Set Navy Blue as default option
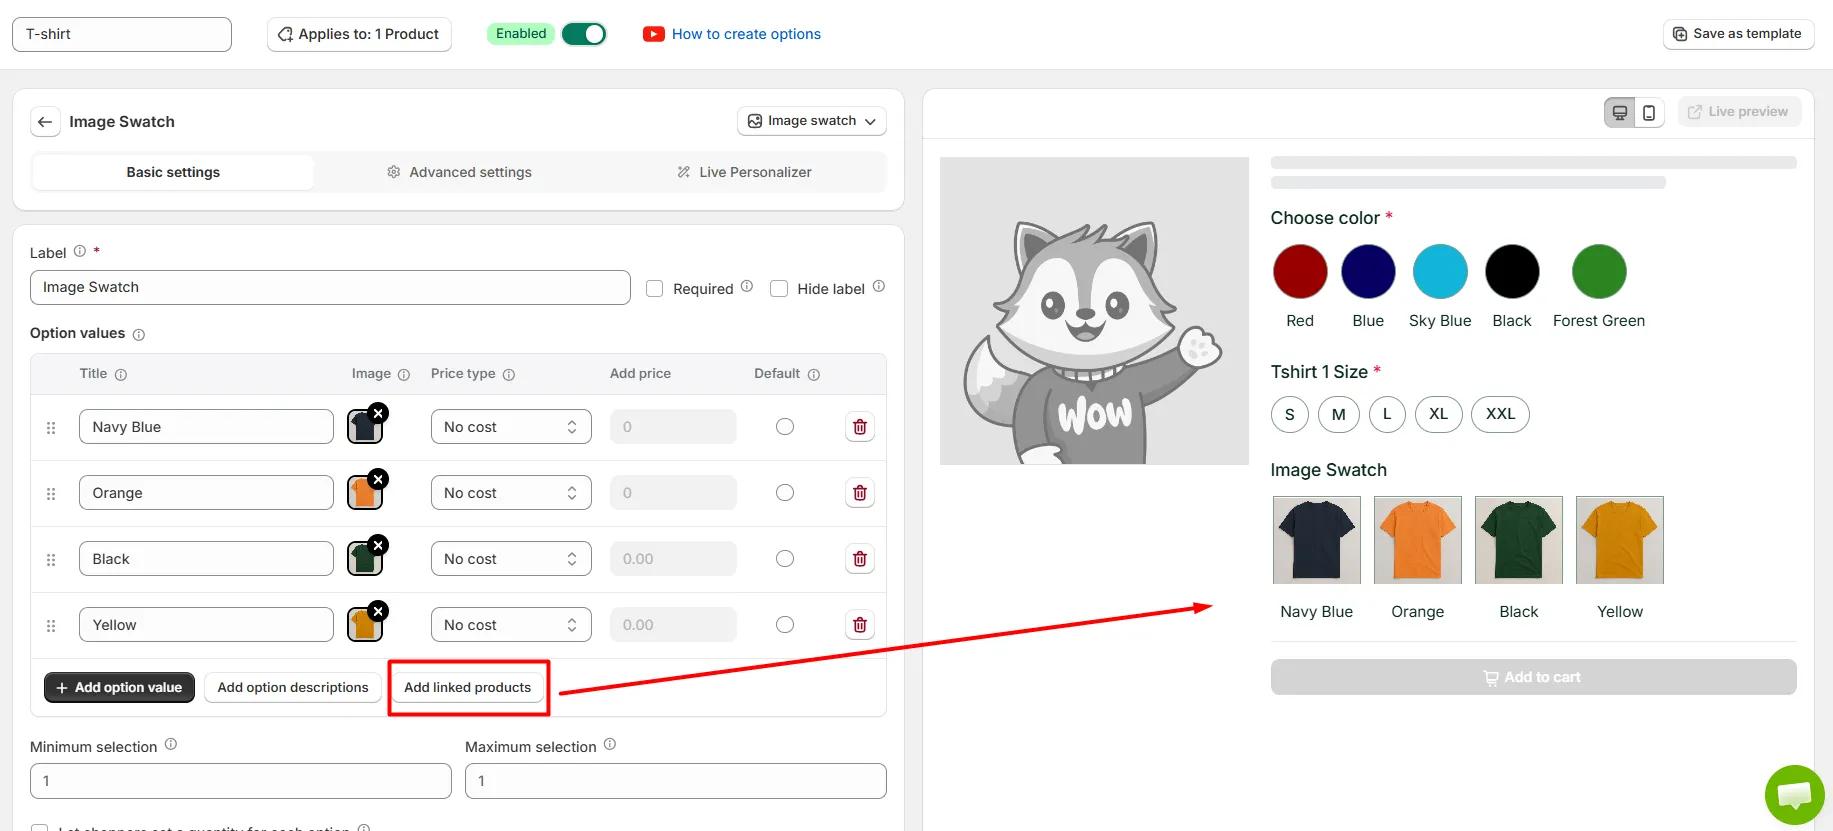Viewport: 1833px width, 831px height. (785, 427)
